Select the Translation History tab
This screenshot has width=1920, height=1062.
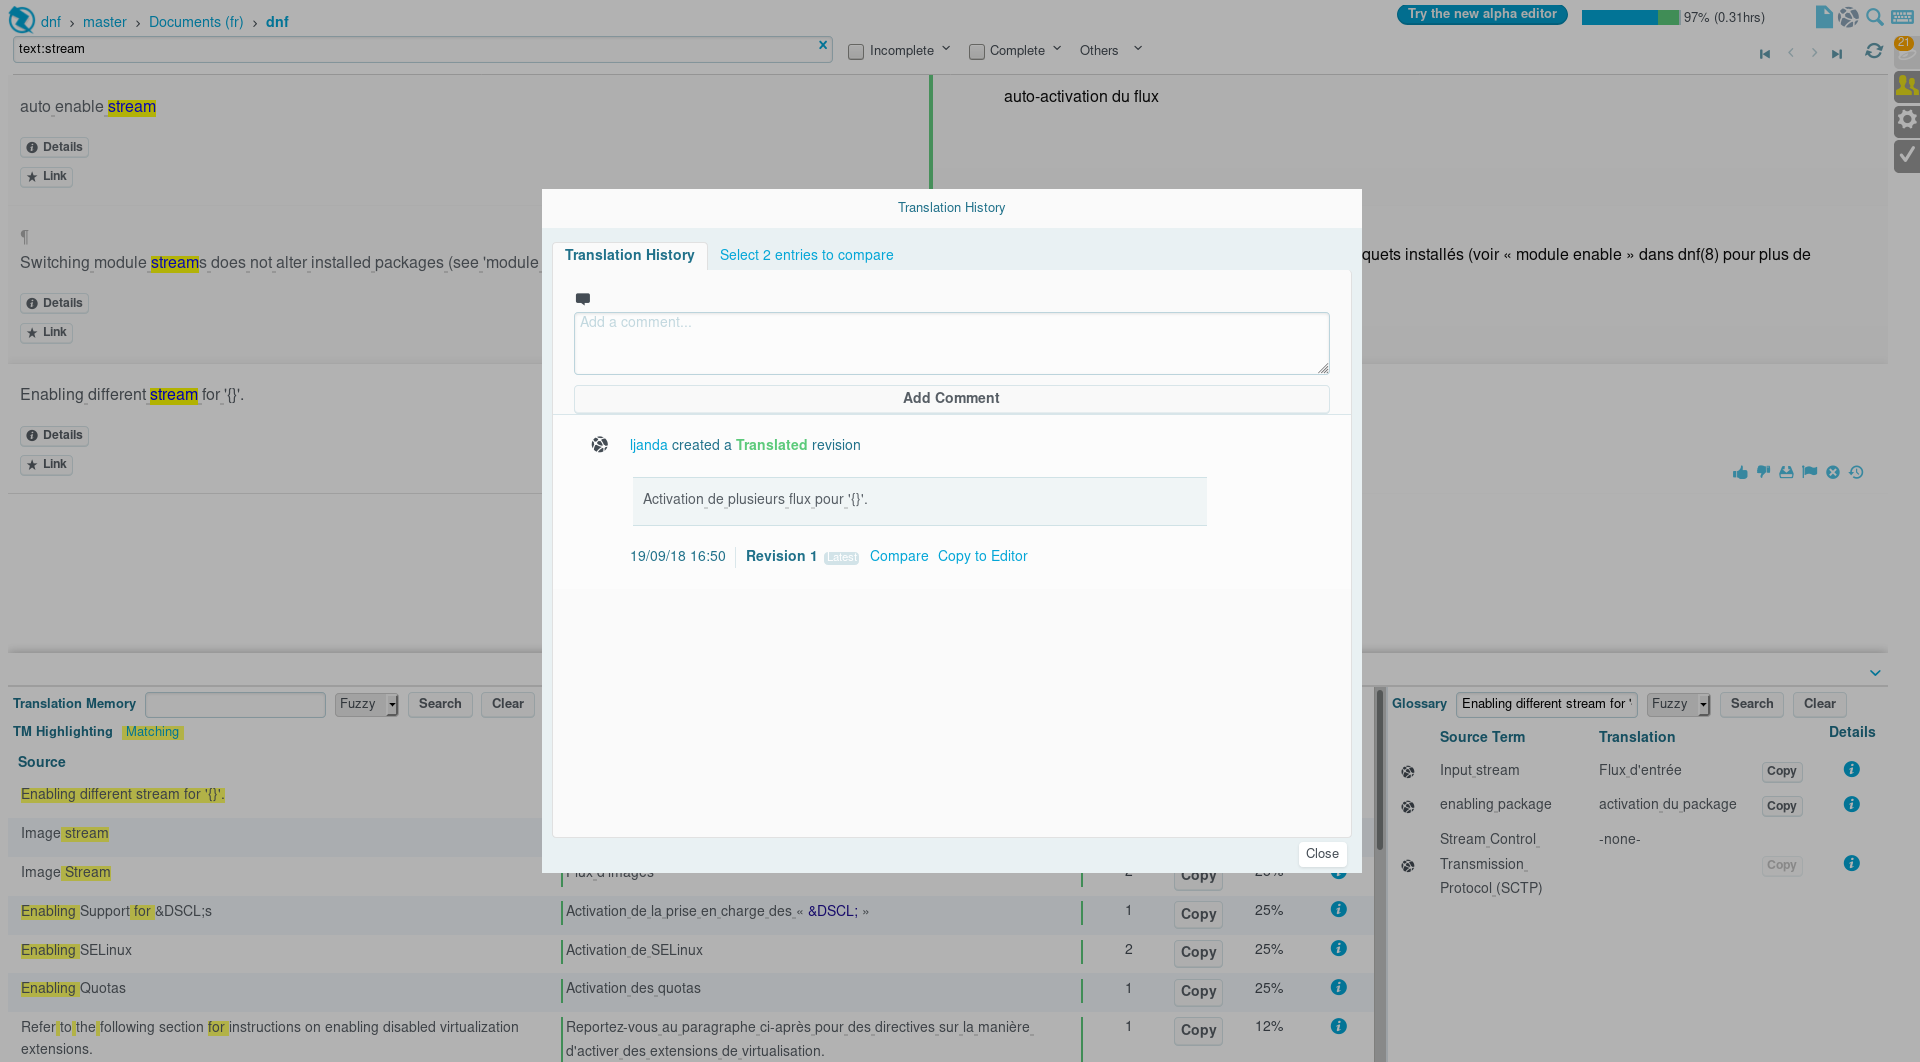[x=630, y=255]
